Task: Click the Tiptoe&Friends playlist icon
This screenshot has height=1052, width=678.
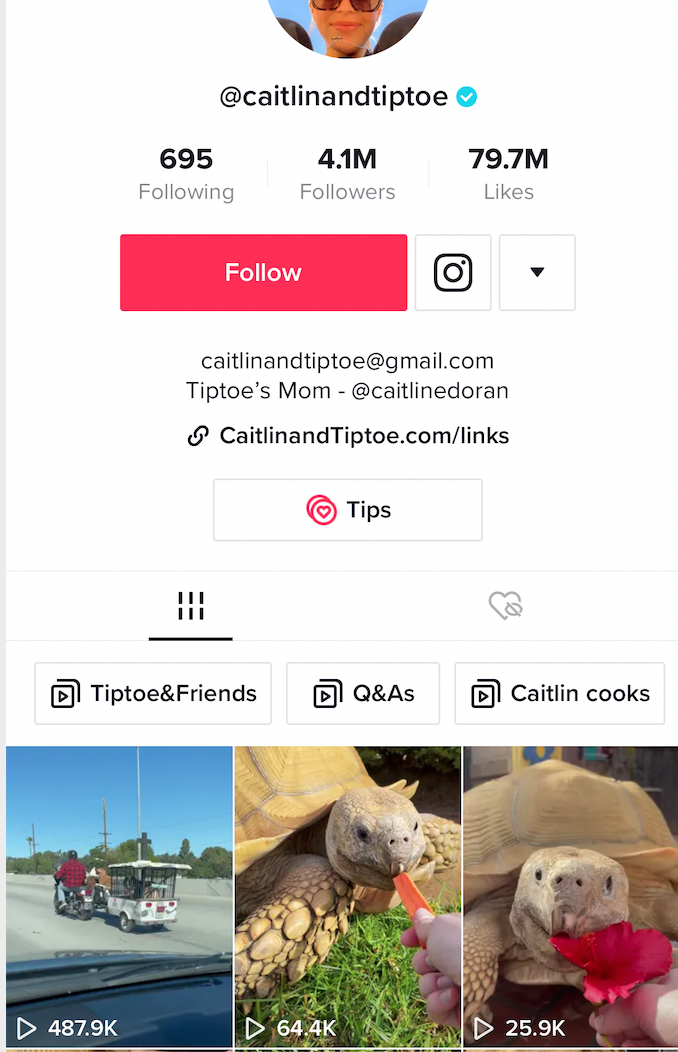Action: [66, 694]
